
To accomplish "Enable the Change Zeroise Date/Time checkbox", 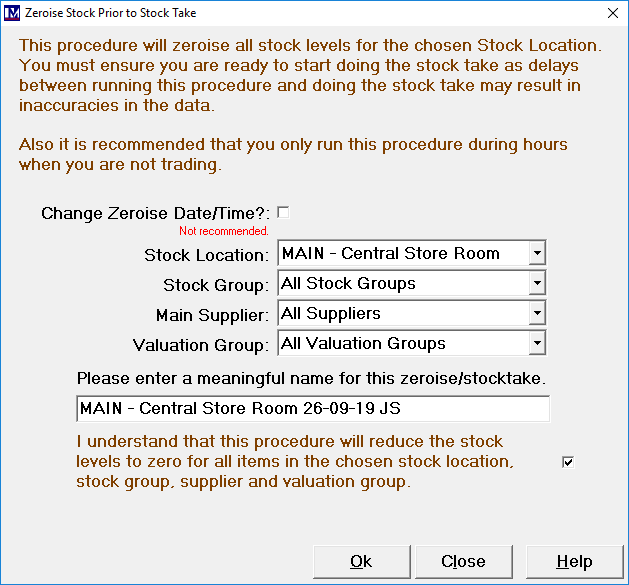I will (x=284, y=212).
